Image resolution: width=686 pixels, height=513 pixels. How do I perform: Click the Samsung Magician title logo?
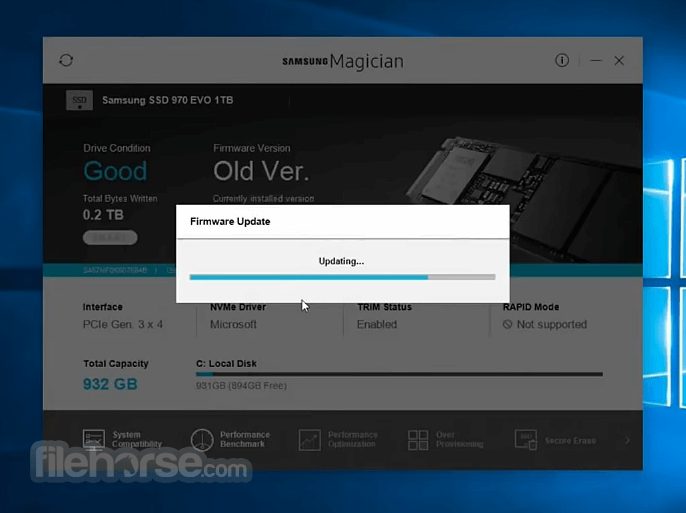click(343, 61)
